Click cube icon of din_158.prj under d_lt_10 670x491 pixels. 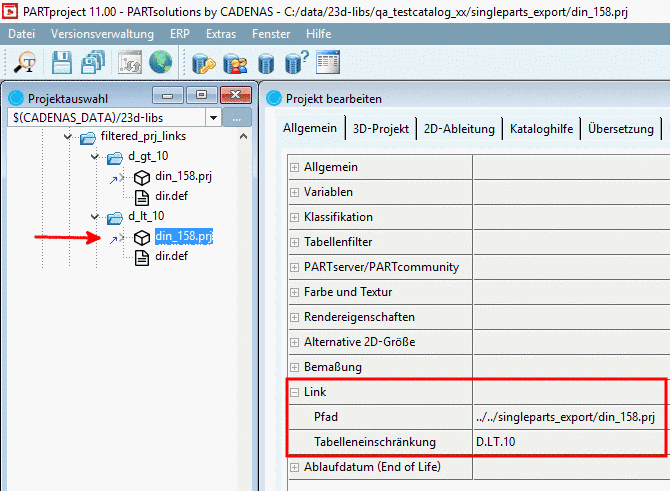click(x=142, y=238)
